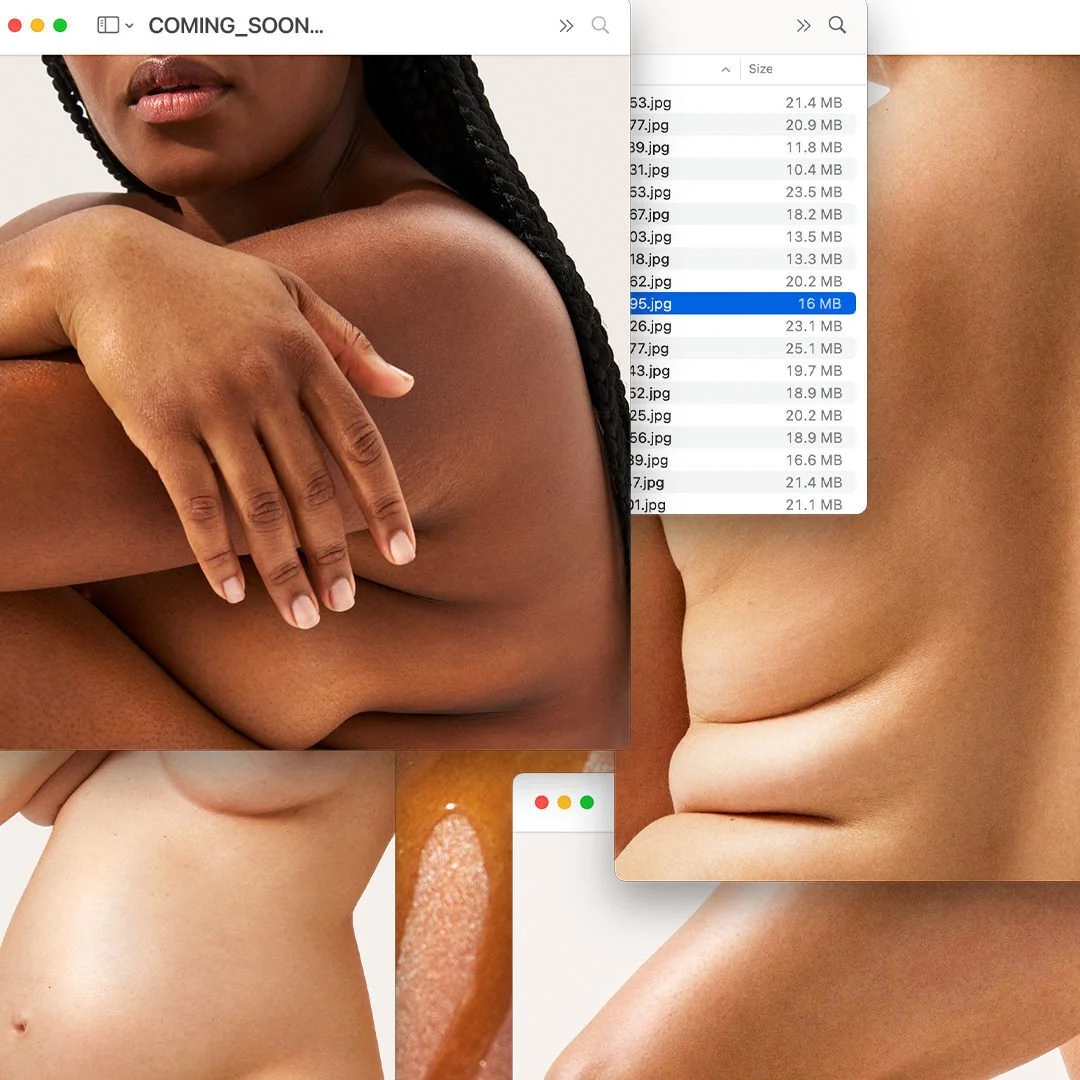Screen dimensions: 1080x1080
Task: Select the 03.jpg file sized 13.5 MB
Action: 742,237
